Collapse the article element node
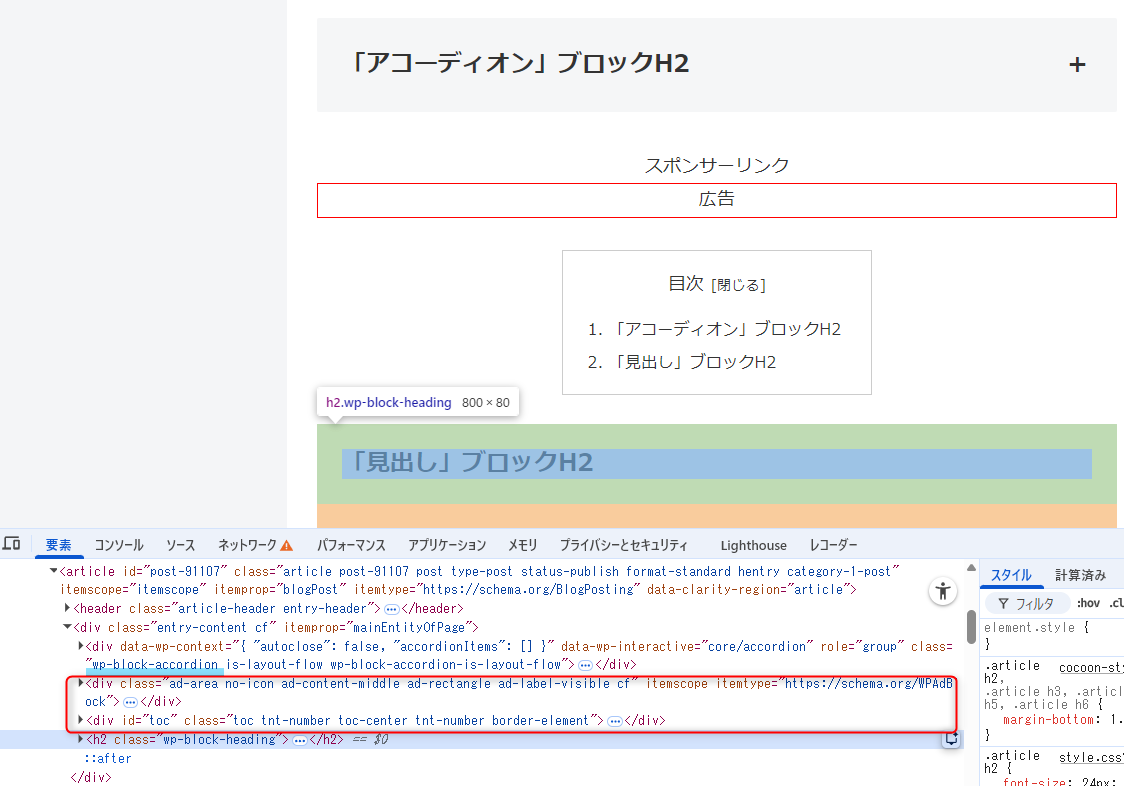Image resolution: width=1124 pixels, height=786 pixels. [54, 571]
